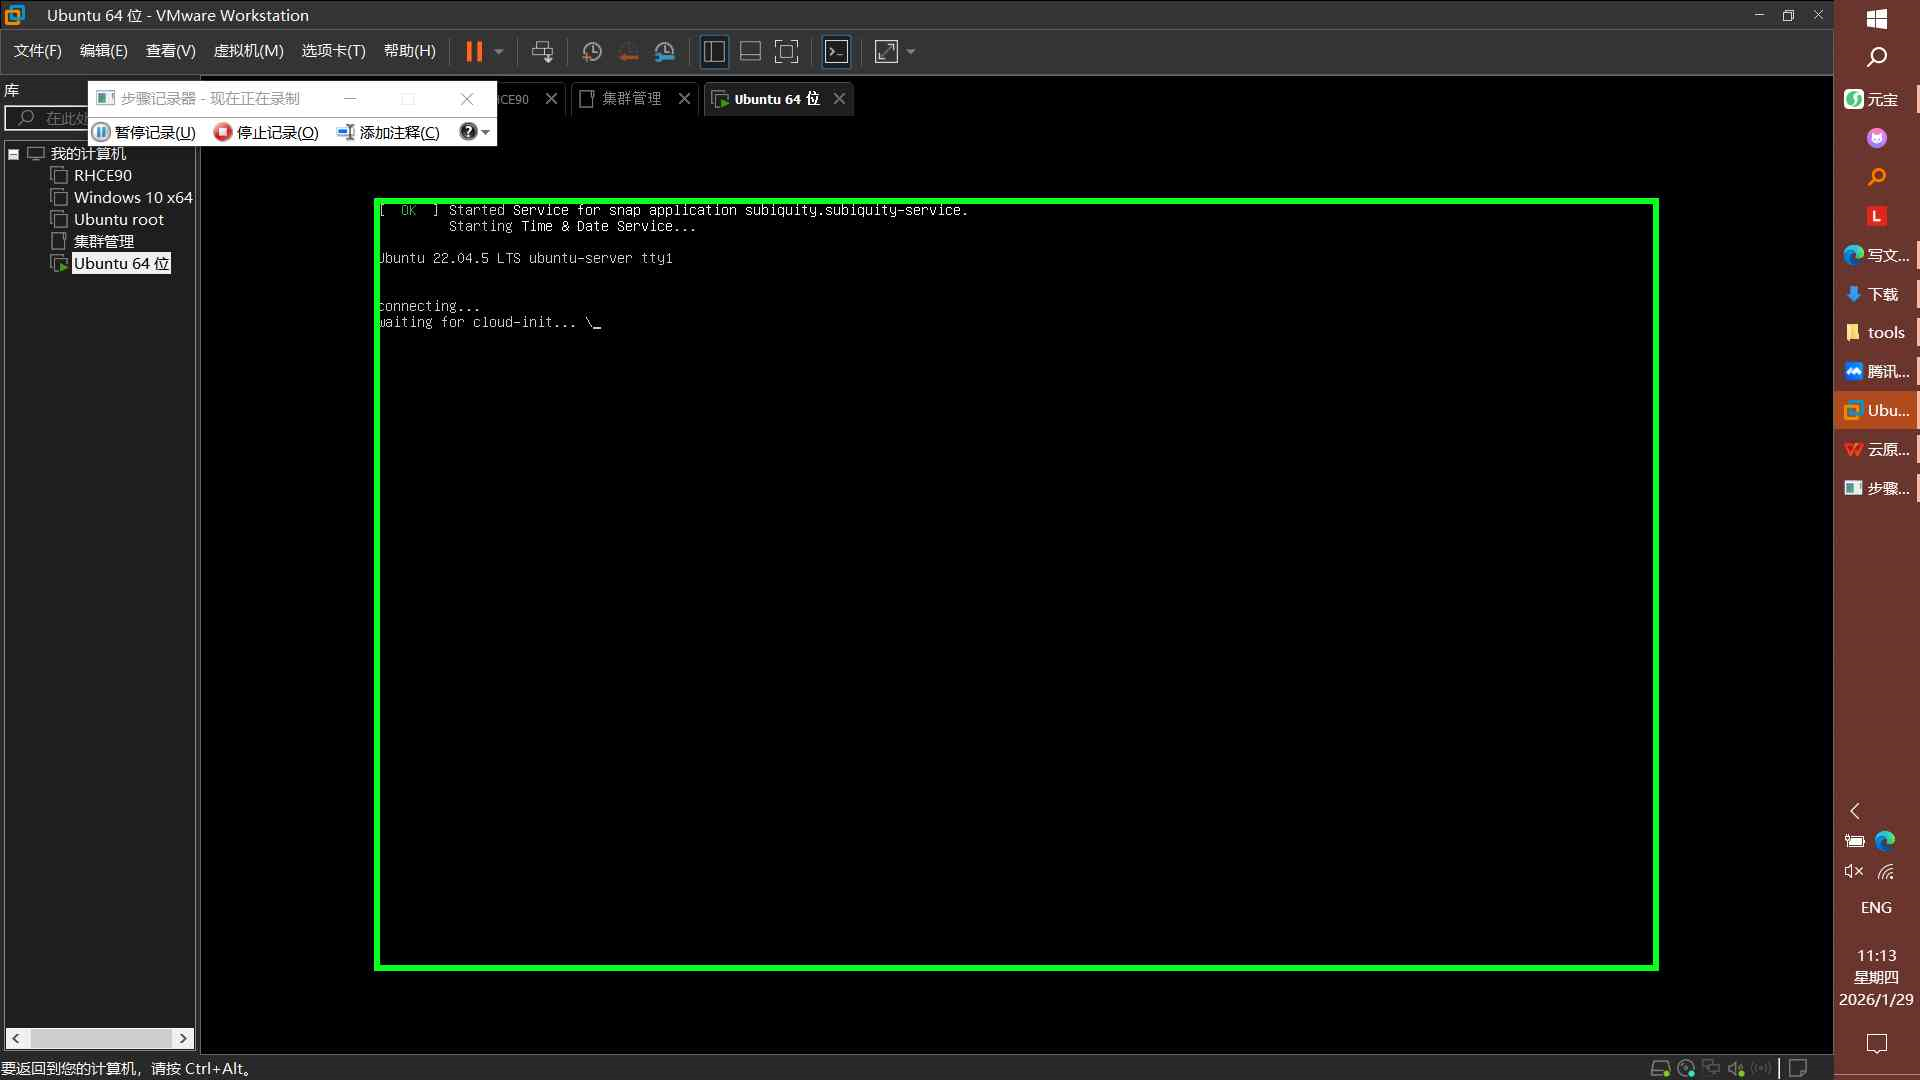Click hard disk status icon in status bar
The height and width of the screenshot is (1080, 1920).
pos(1660,1068)
